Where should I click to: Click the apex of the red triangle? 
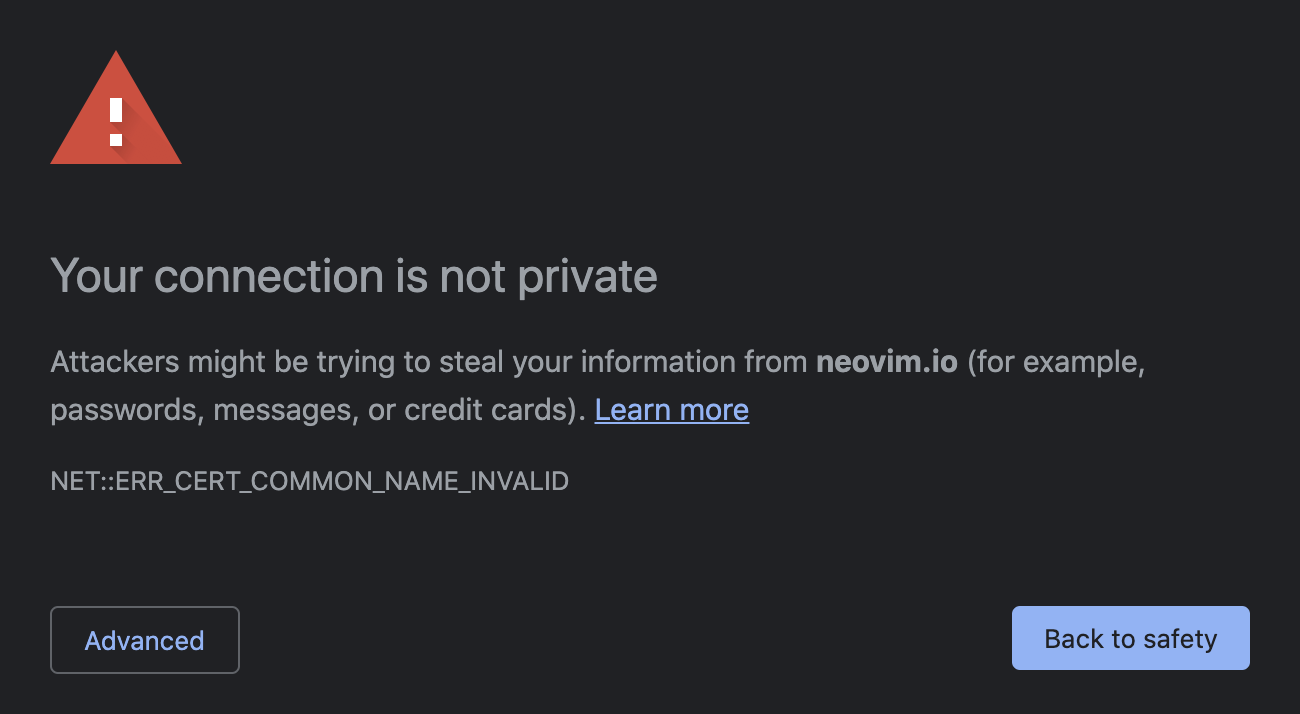pyautogui.click(x=115, y=55)
